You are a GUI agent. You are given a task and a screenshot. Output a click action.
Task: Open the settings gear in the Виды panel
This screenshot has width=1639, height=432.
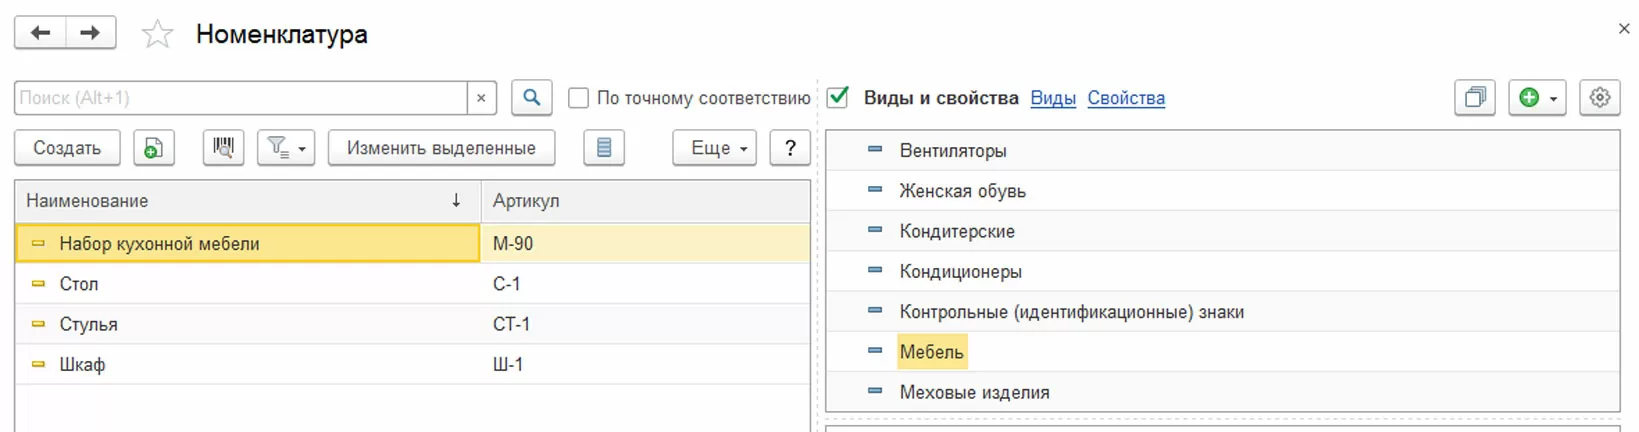pos(1600,98)
